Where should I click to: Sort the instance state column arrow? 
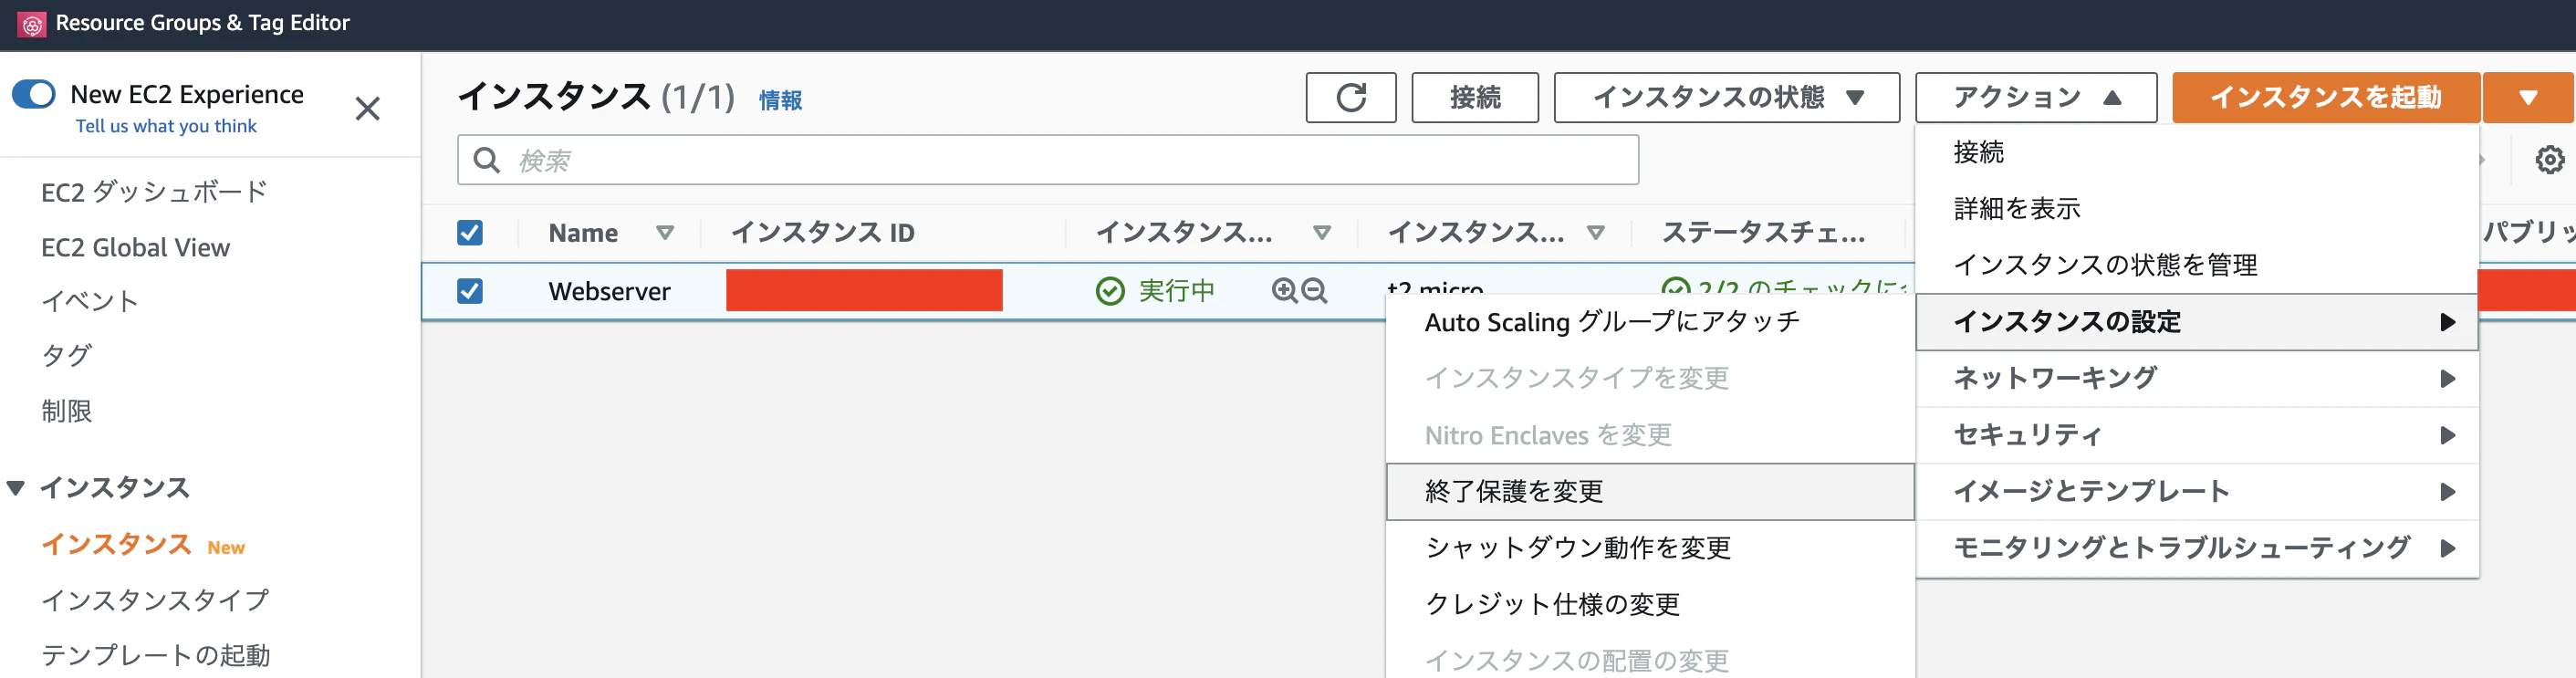pos(1322,233)
